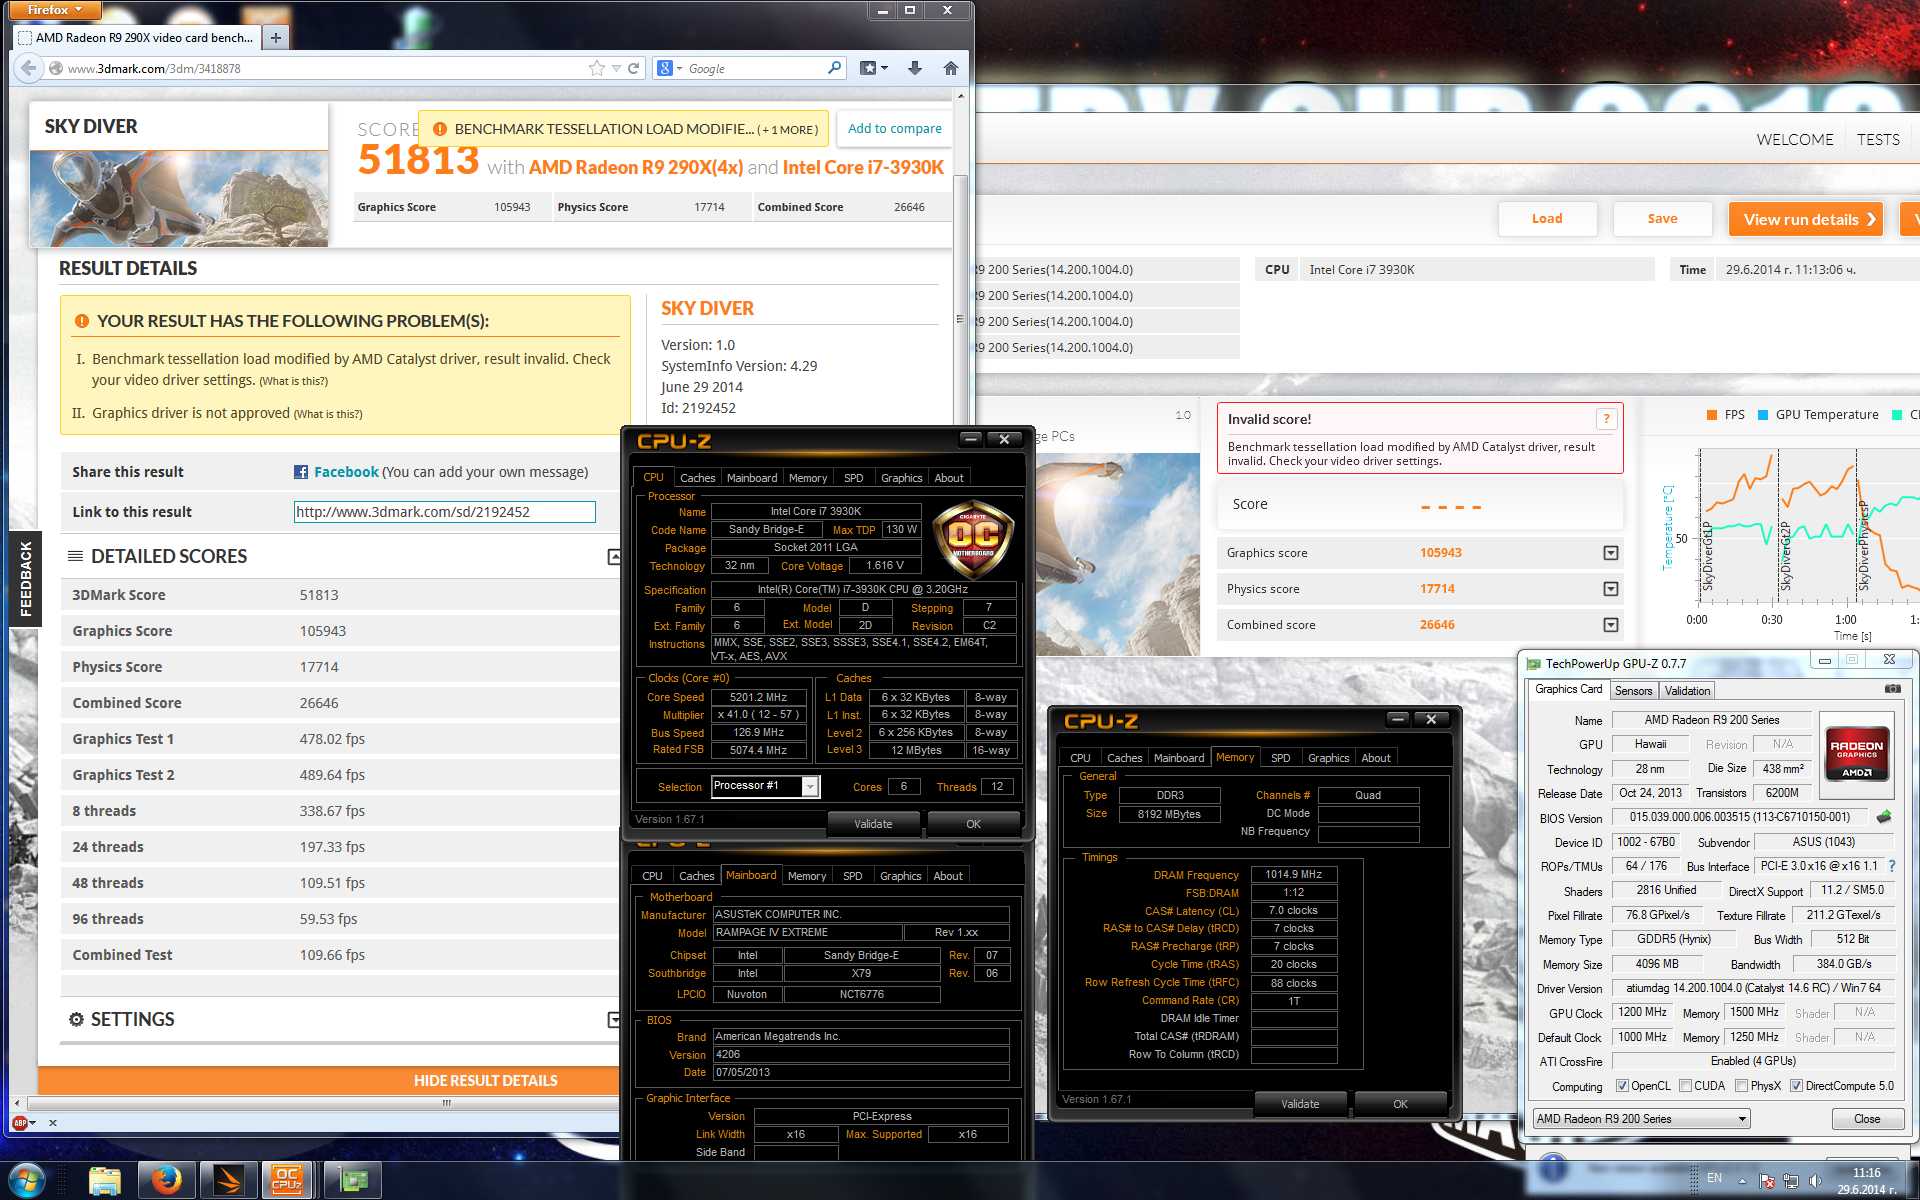Expand Combined score row in 3DMark app

(1610, 625)
